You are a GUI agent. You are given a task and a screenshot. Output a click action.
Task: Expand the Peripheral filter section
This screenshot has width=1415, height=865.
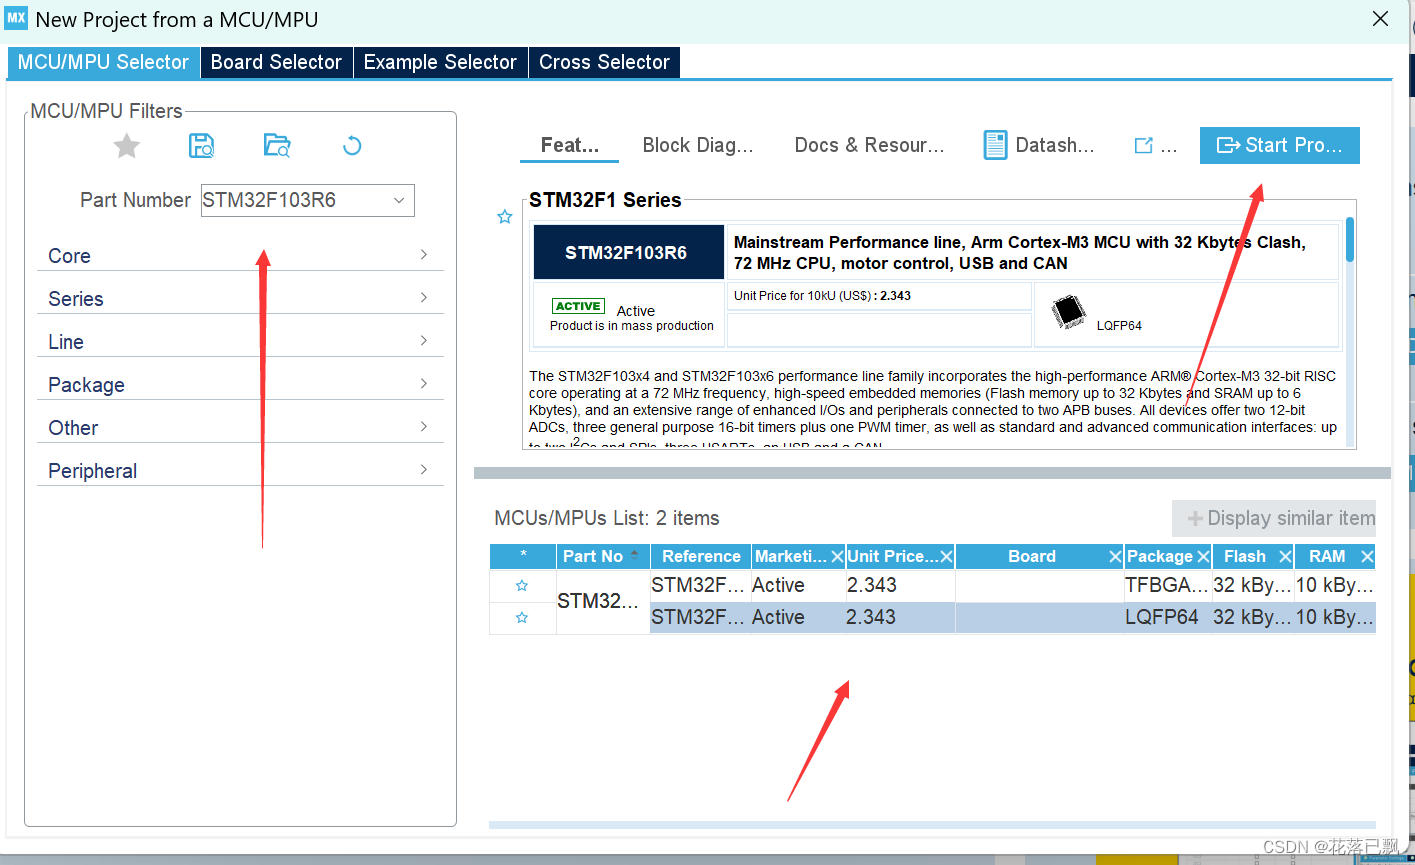click(x=240, y=470)
